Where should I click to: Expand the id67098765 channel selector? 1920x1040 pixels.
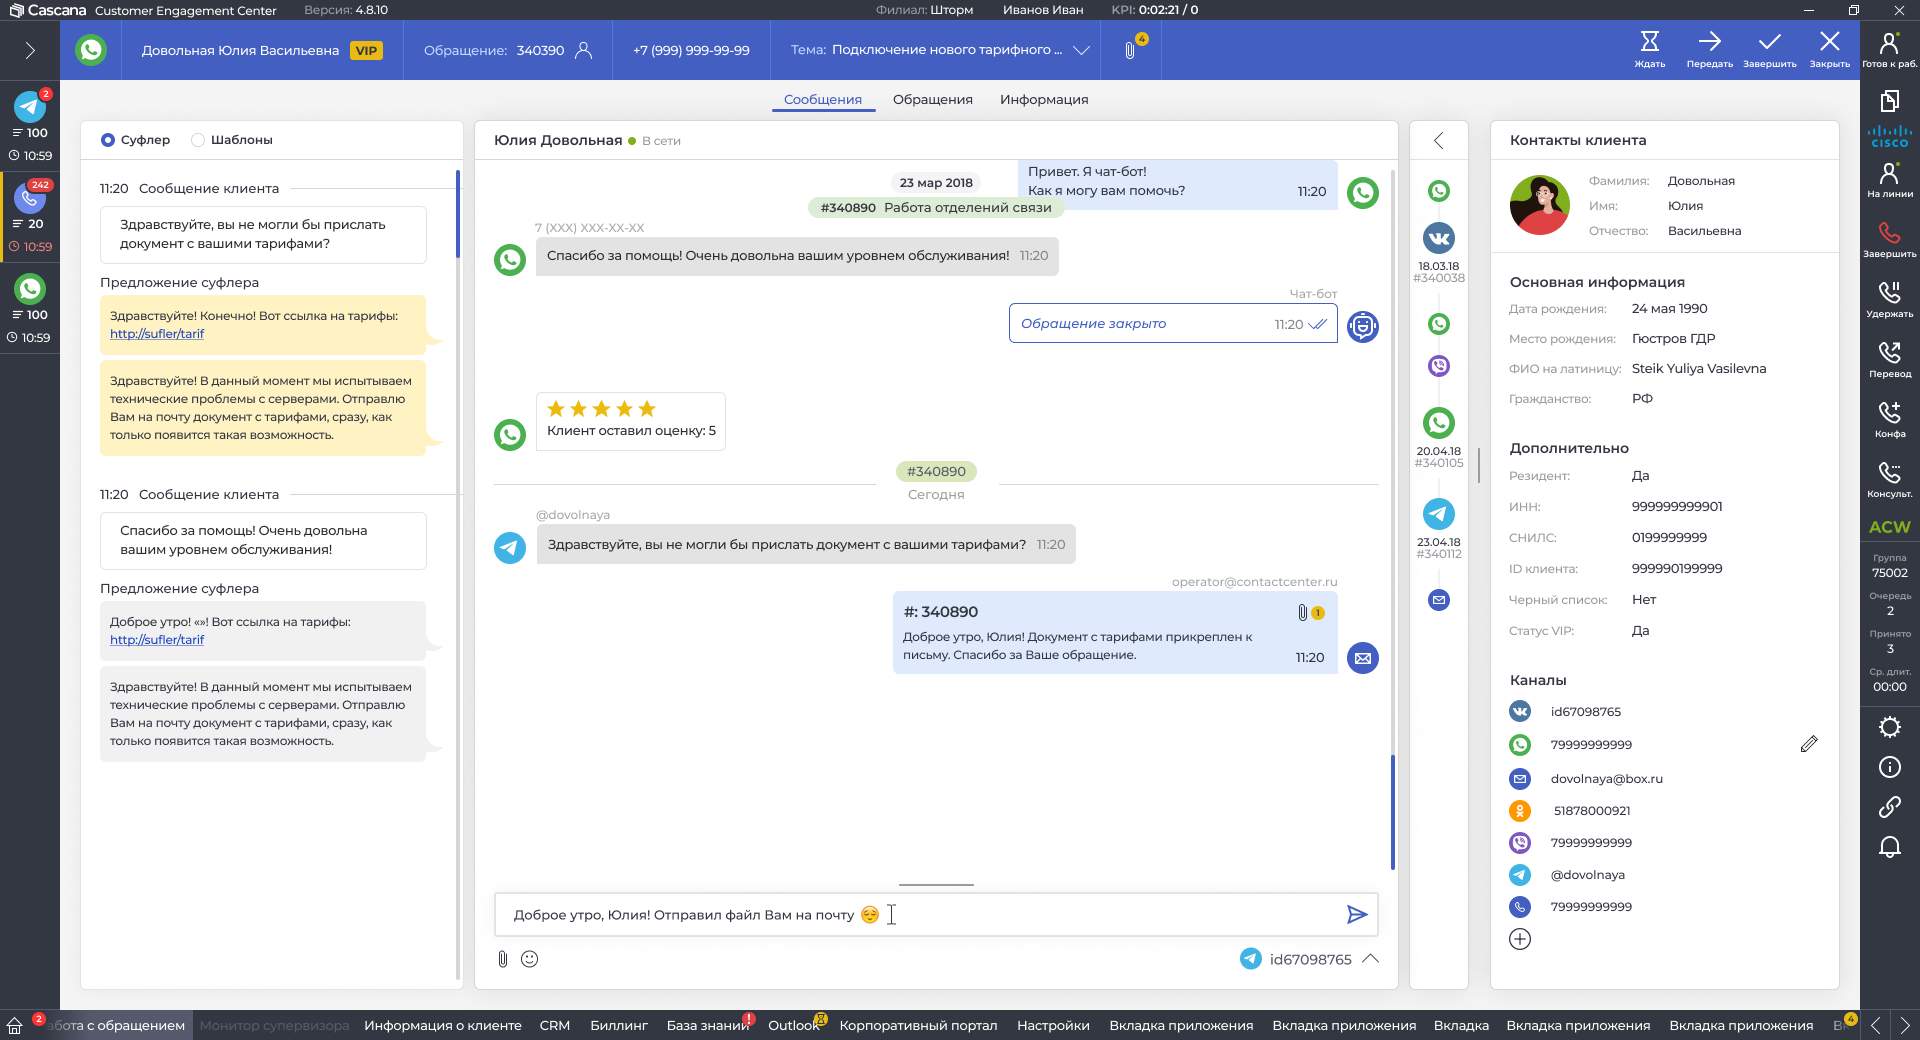coord(1371,959)
